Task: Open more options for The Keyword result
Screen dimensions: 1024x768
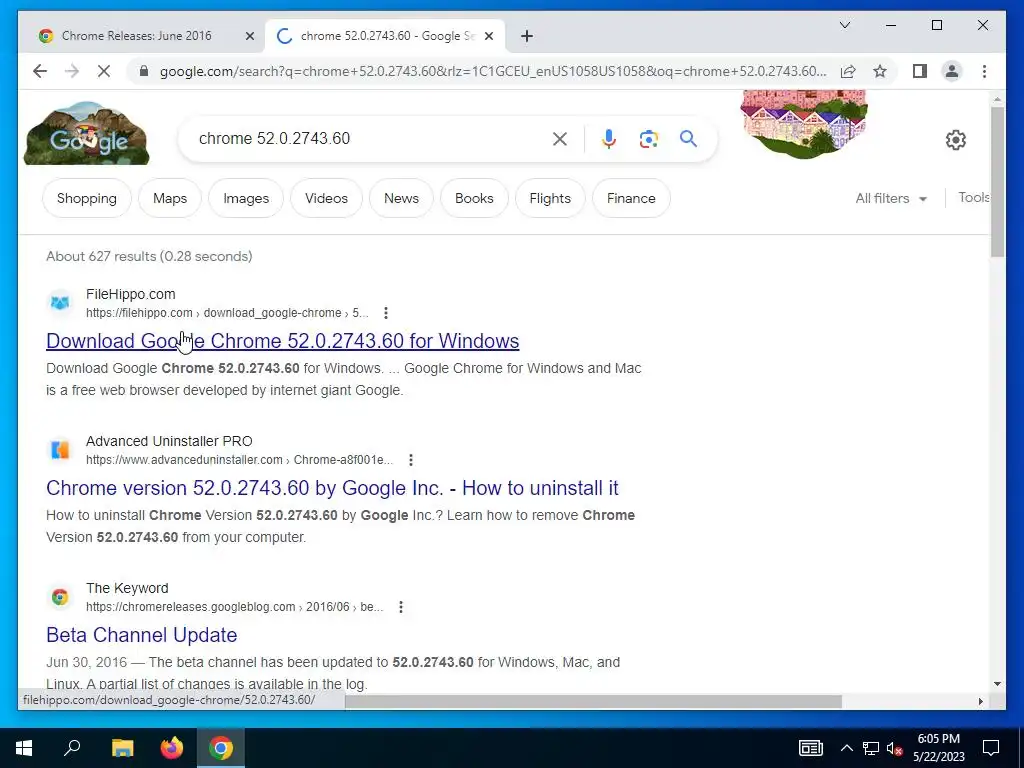Action: click(401, 607)
